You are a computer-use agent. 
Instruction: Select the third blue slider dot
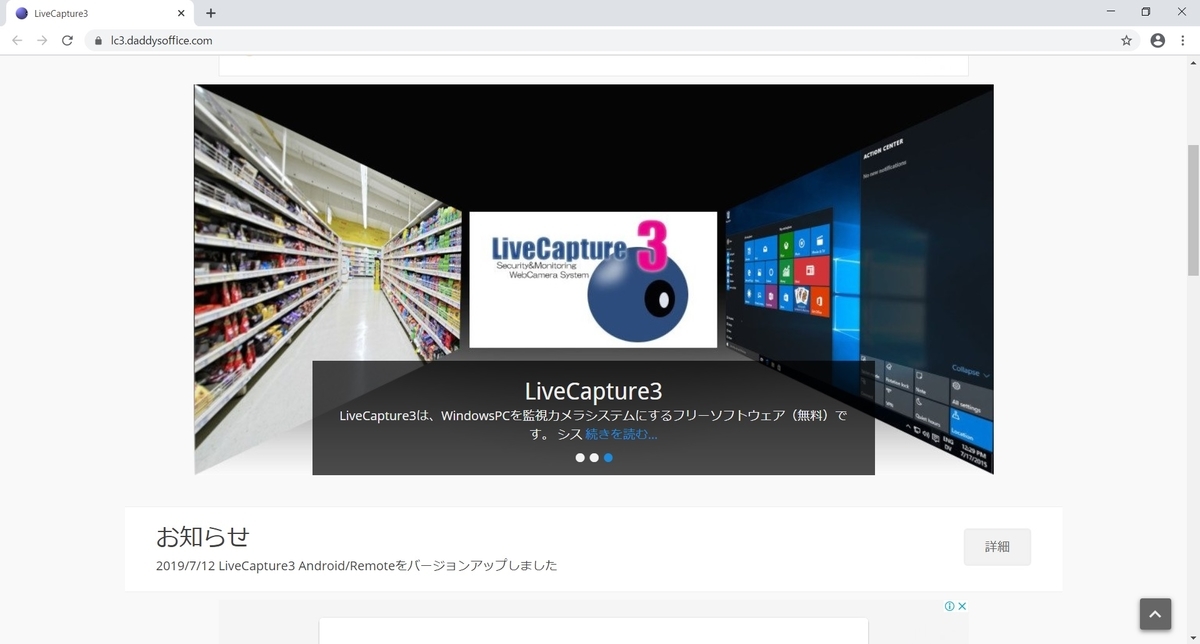pos(608,458)
